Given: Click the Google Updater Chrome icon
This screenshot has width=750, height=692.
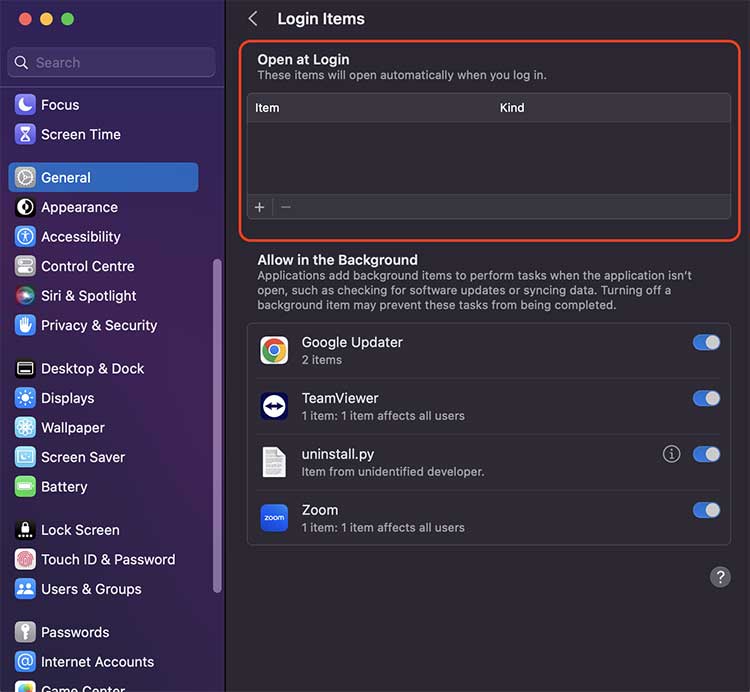Looking at the screenshot, I should (274, 350).
